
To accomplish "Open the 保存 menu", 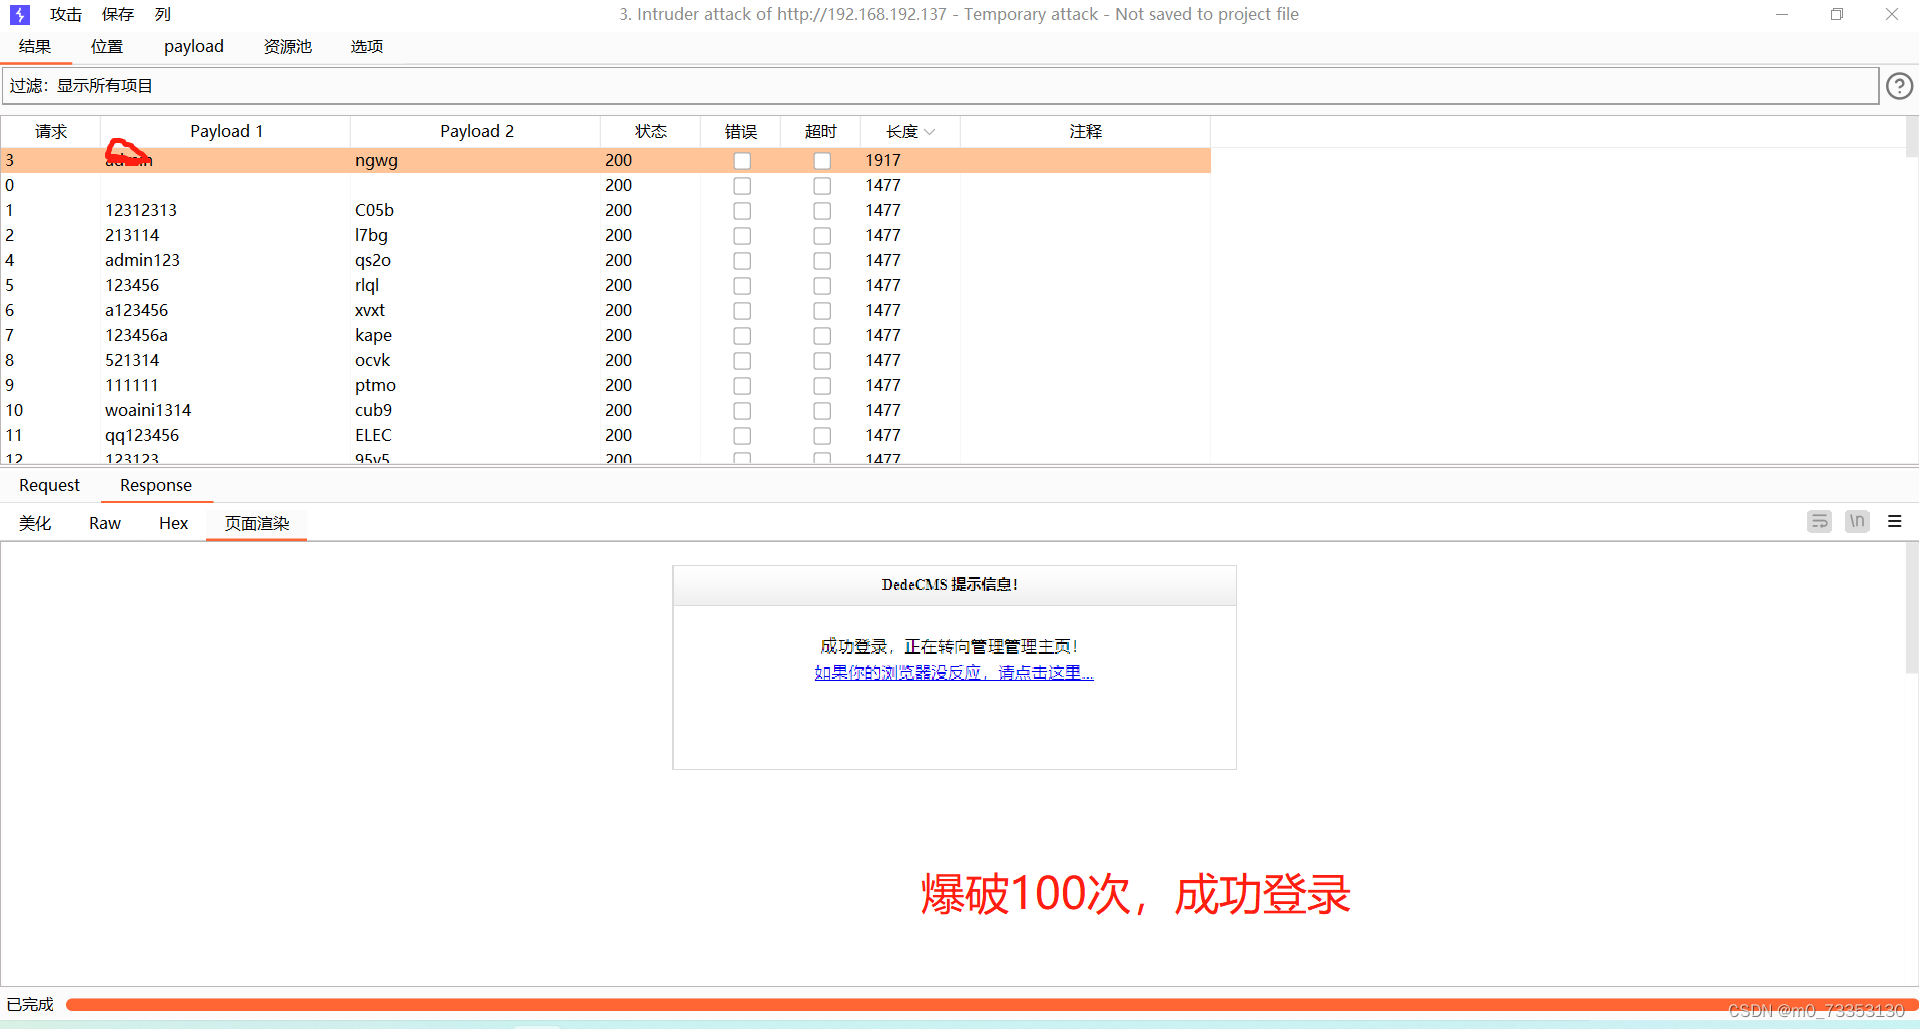I will click(x=118, y=15).
